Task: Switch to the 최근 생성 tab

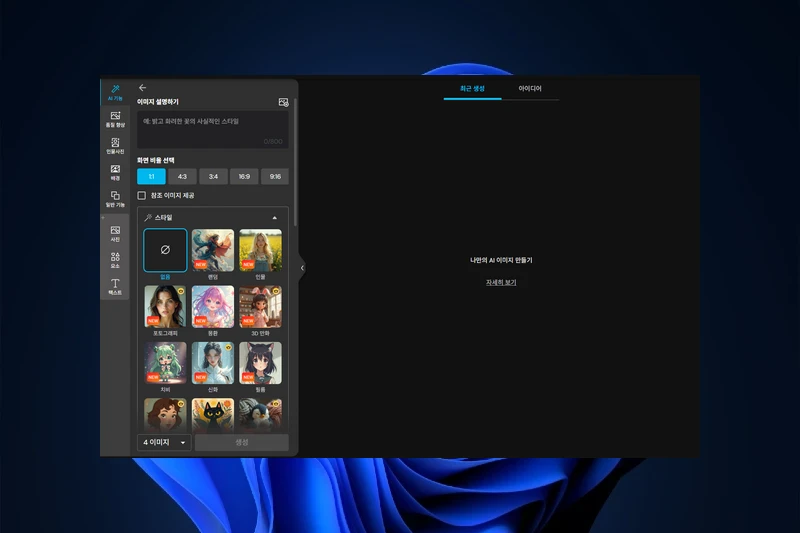Action: pos(472,89)
